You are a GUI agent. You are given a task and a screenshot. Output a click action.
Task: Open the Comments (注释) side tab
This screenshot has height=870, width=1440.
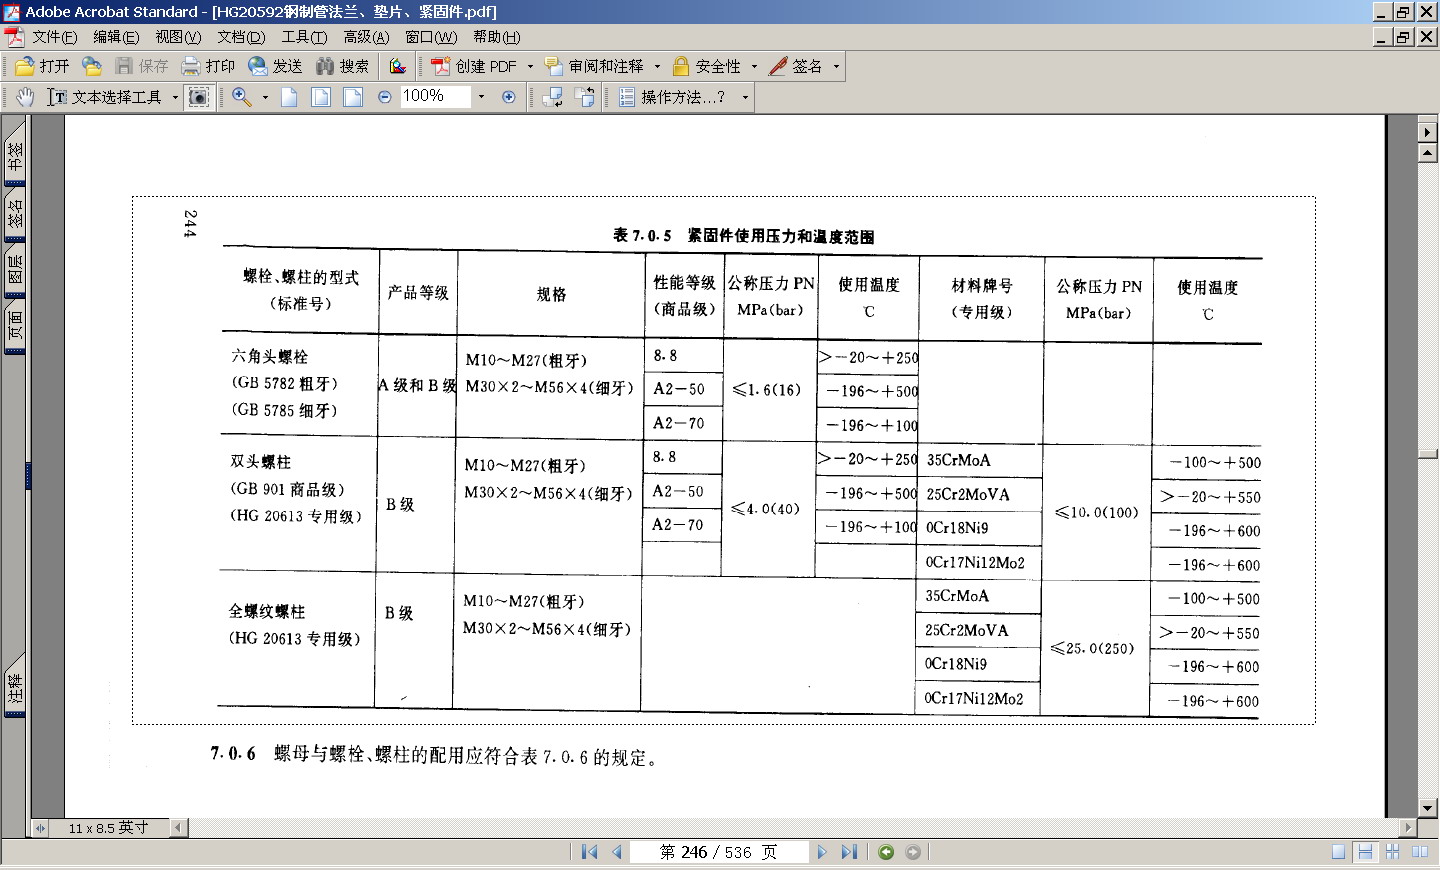[15, 686]
